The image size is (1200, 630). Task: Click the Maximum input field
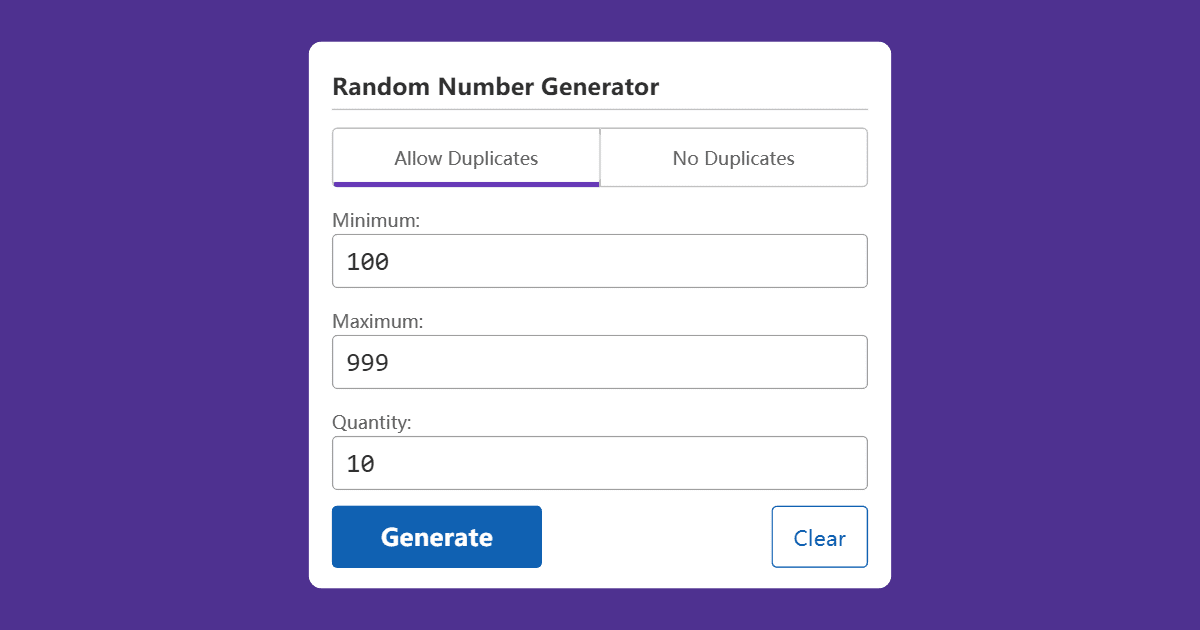click(600, 362)
